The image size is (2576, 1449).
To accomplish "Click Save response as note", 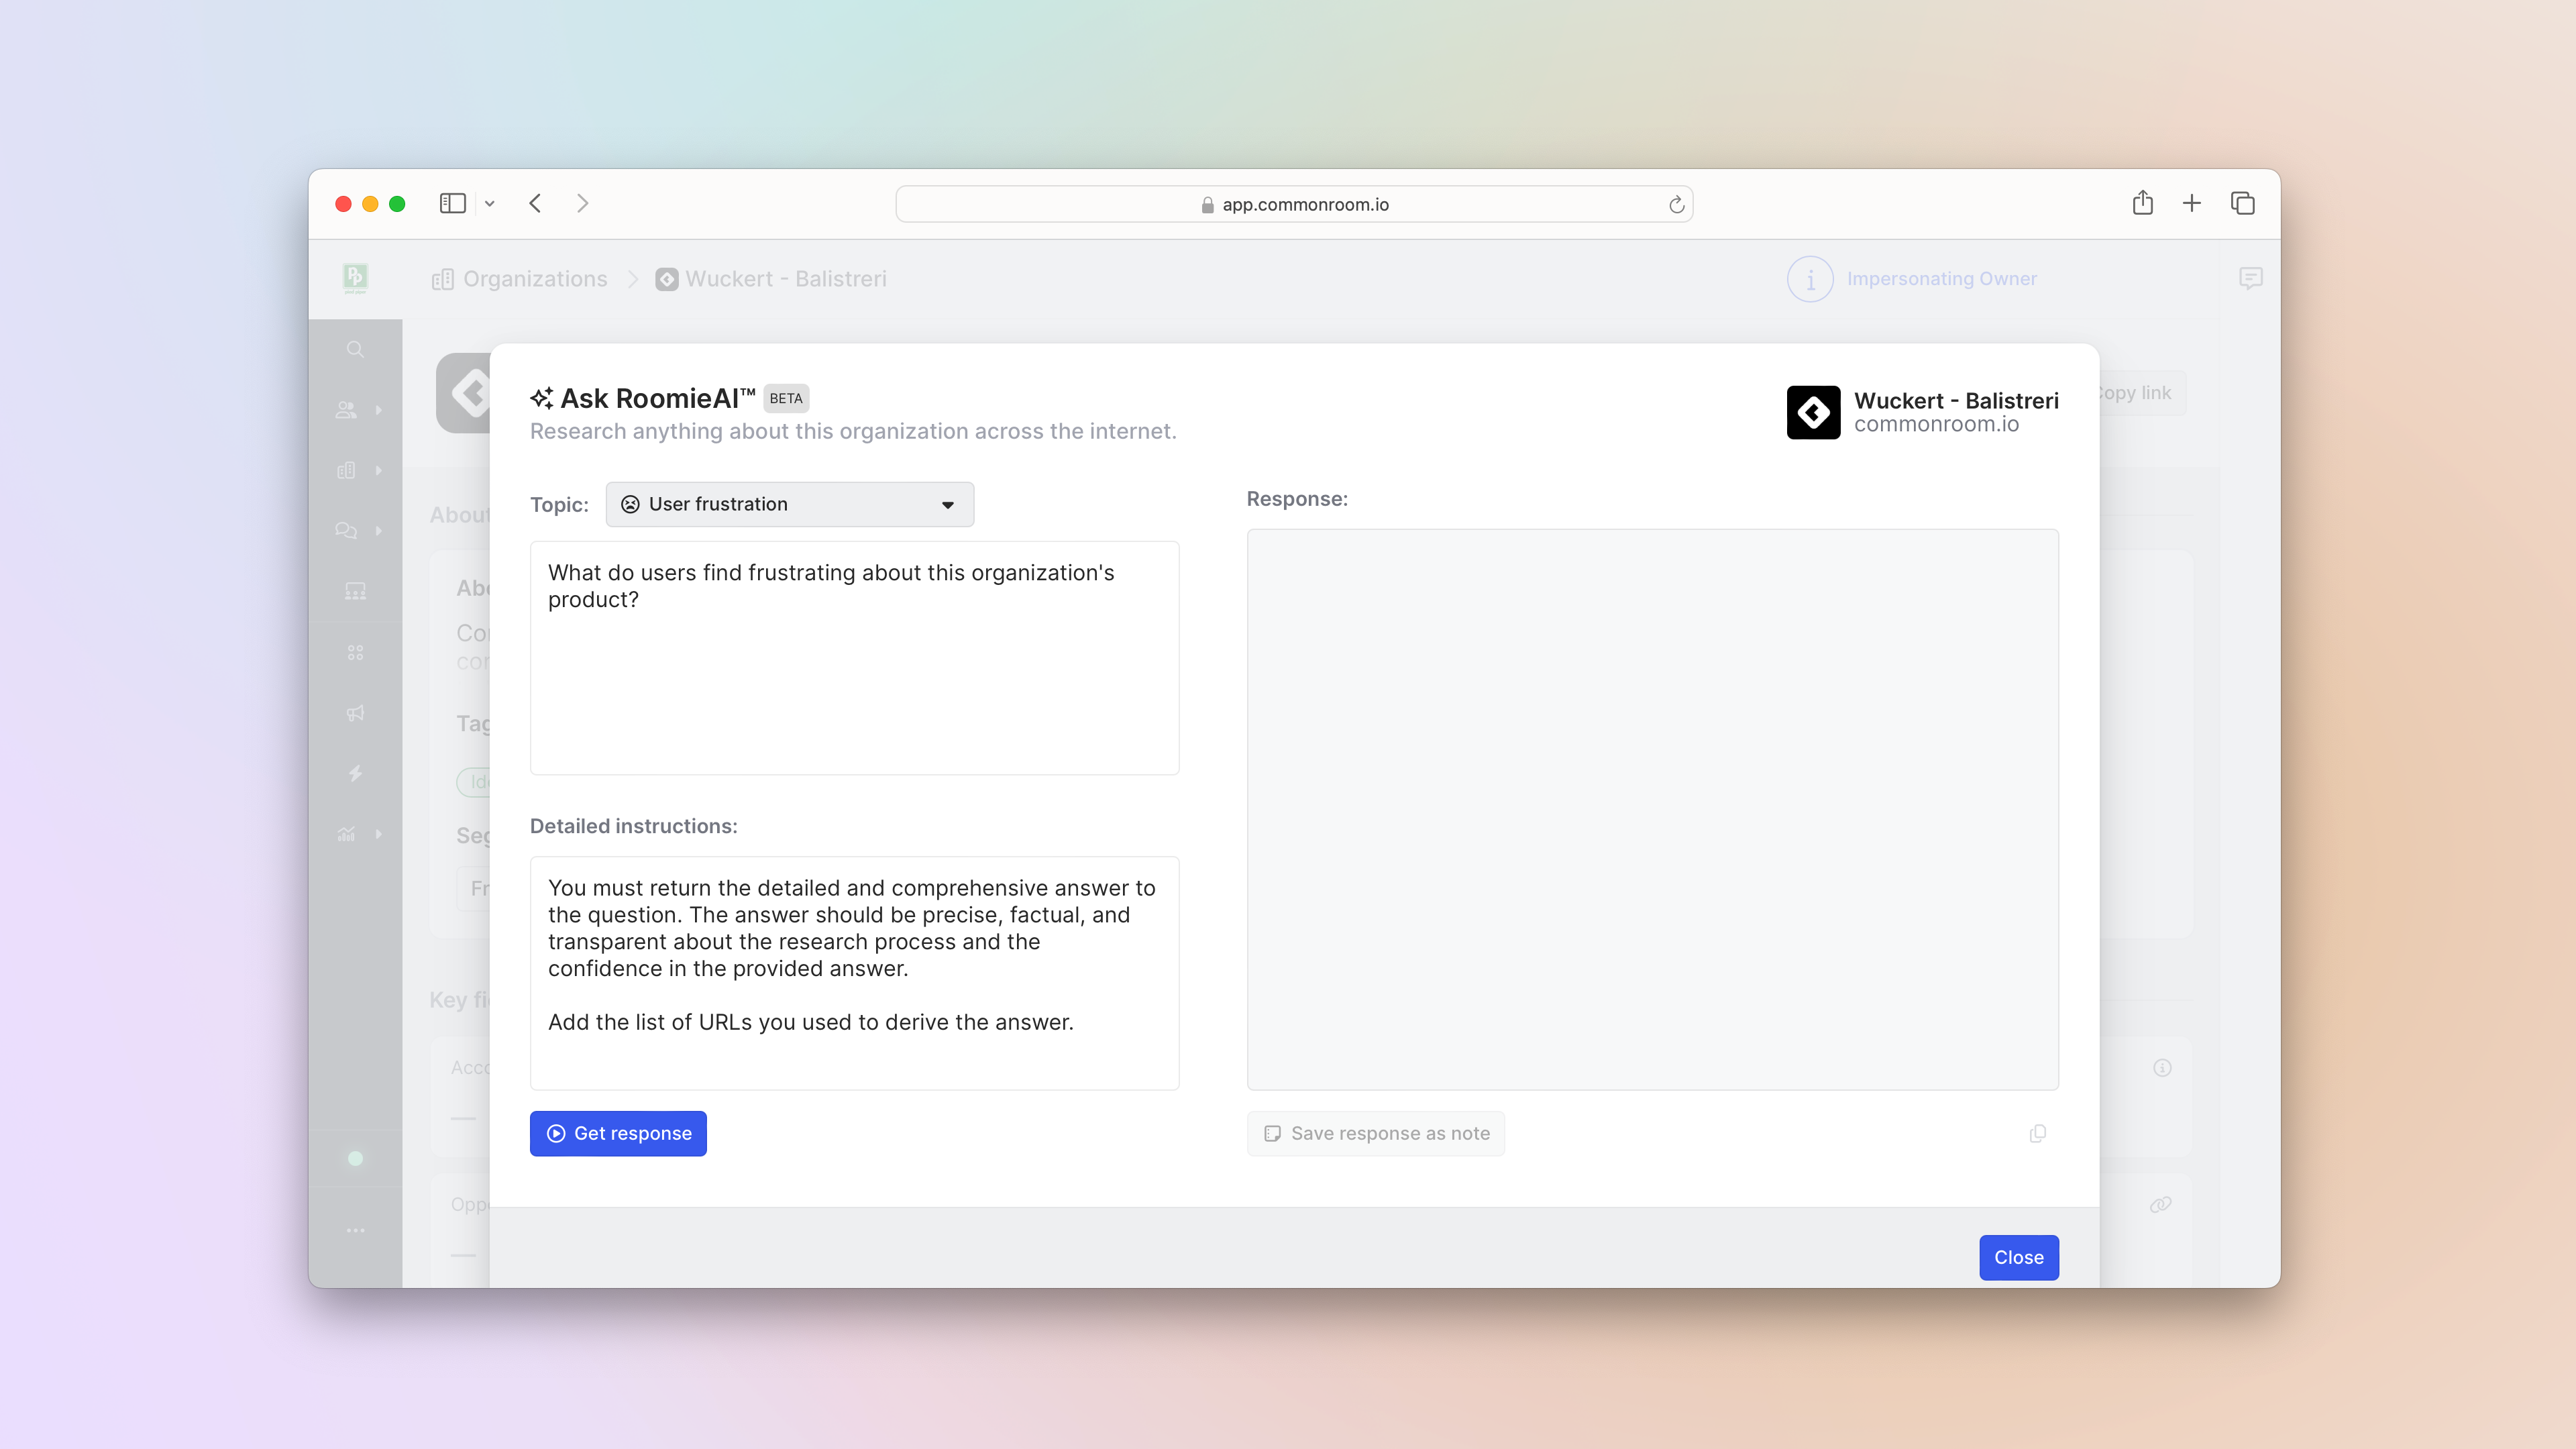I will [1376, 1133].
